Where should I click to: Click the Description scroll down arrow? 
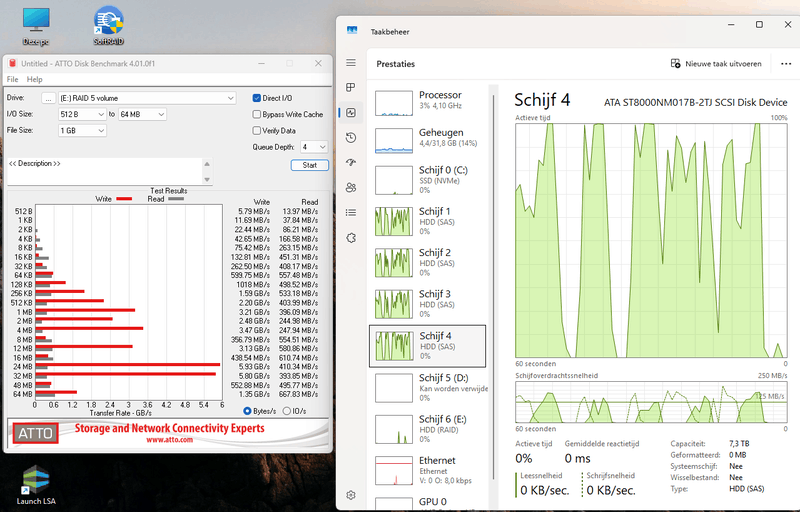tap(207, 180)
